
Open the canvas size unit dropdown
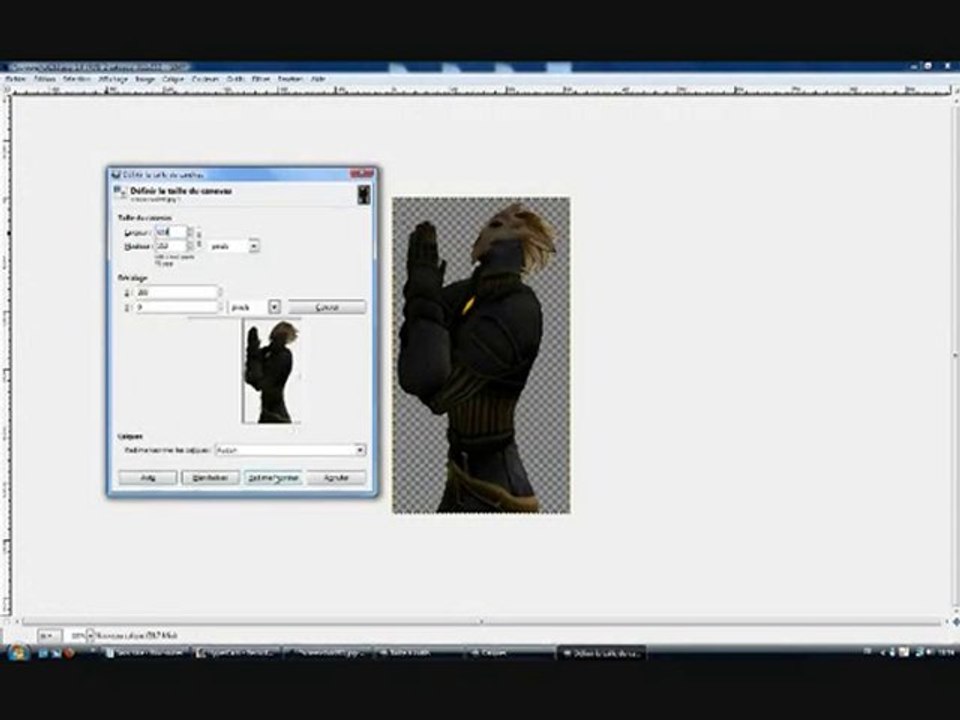pos(234,246)
